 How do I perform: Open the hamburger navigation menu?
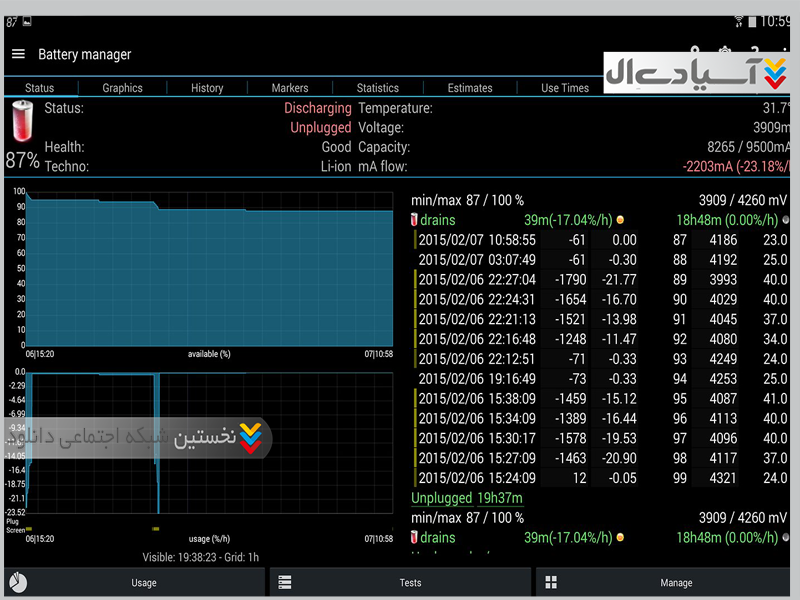click(18, 54)
